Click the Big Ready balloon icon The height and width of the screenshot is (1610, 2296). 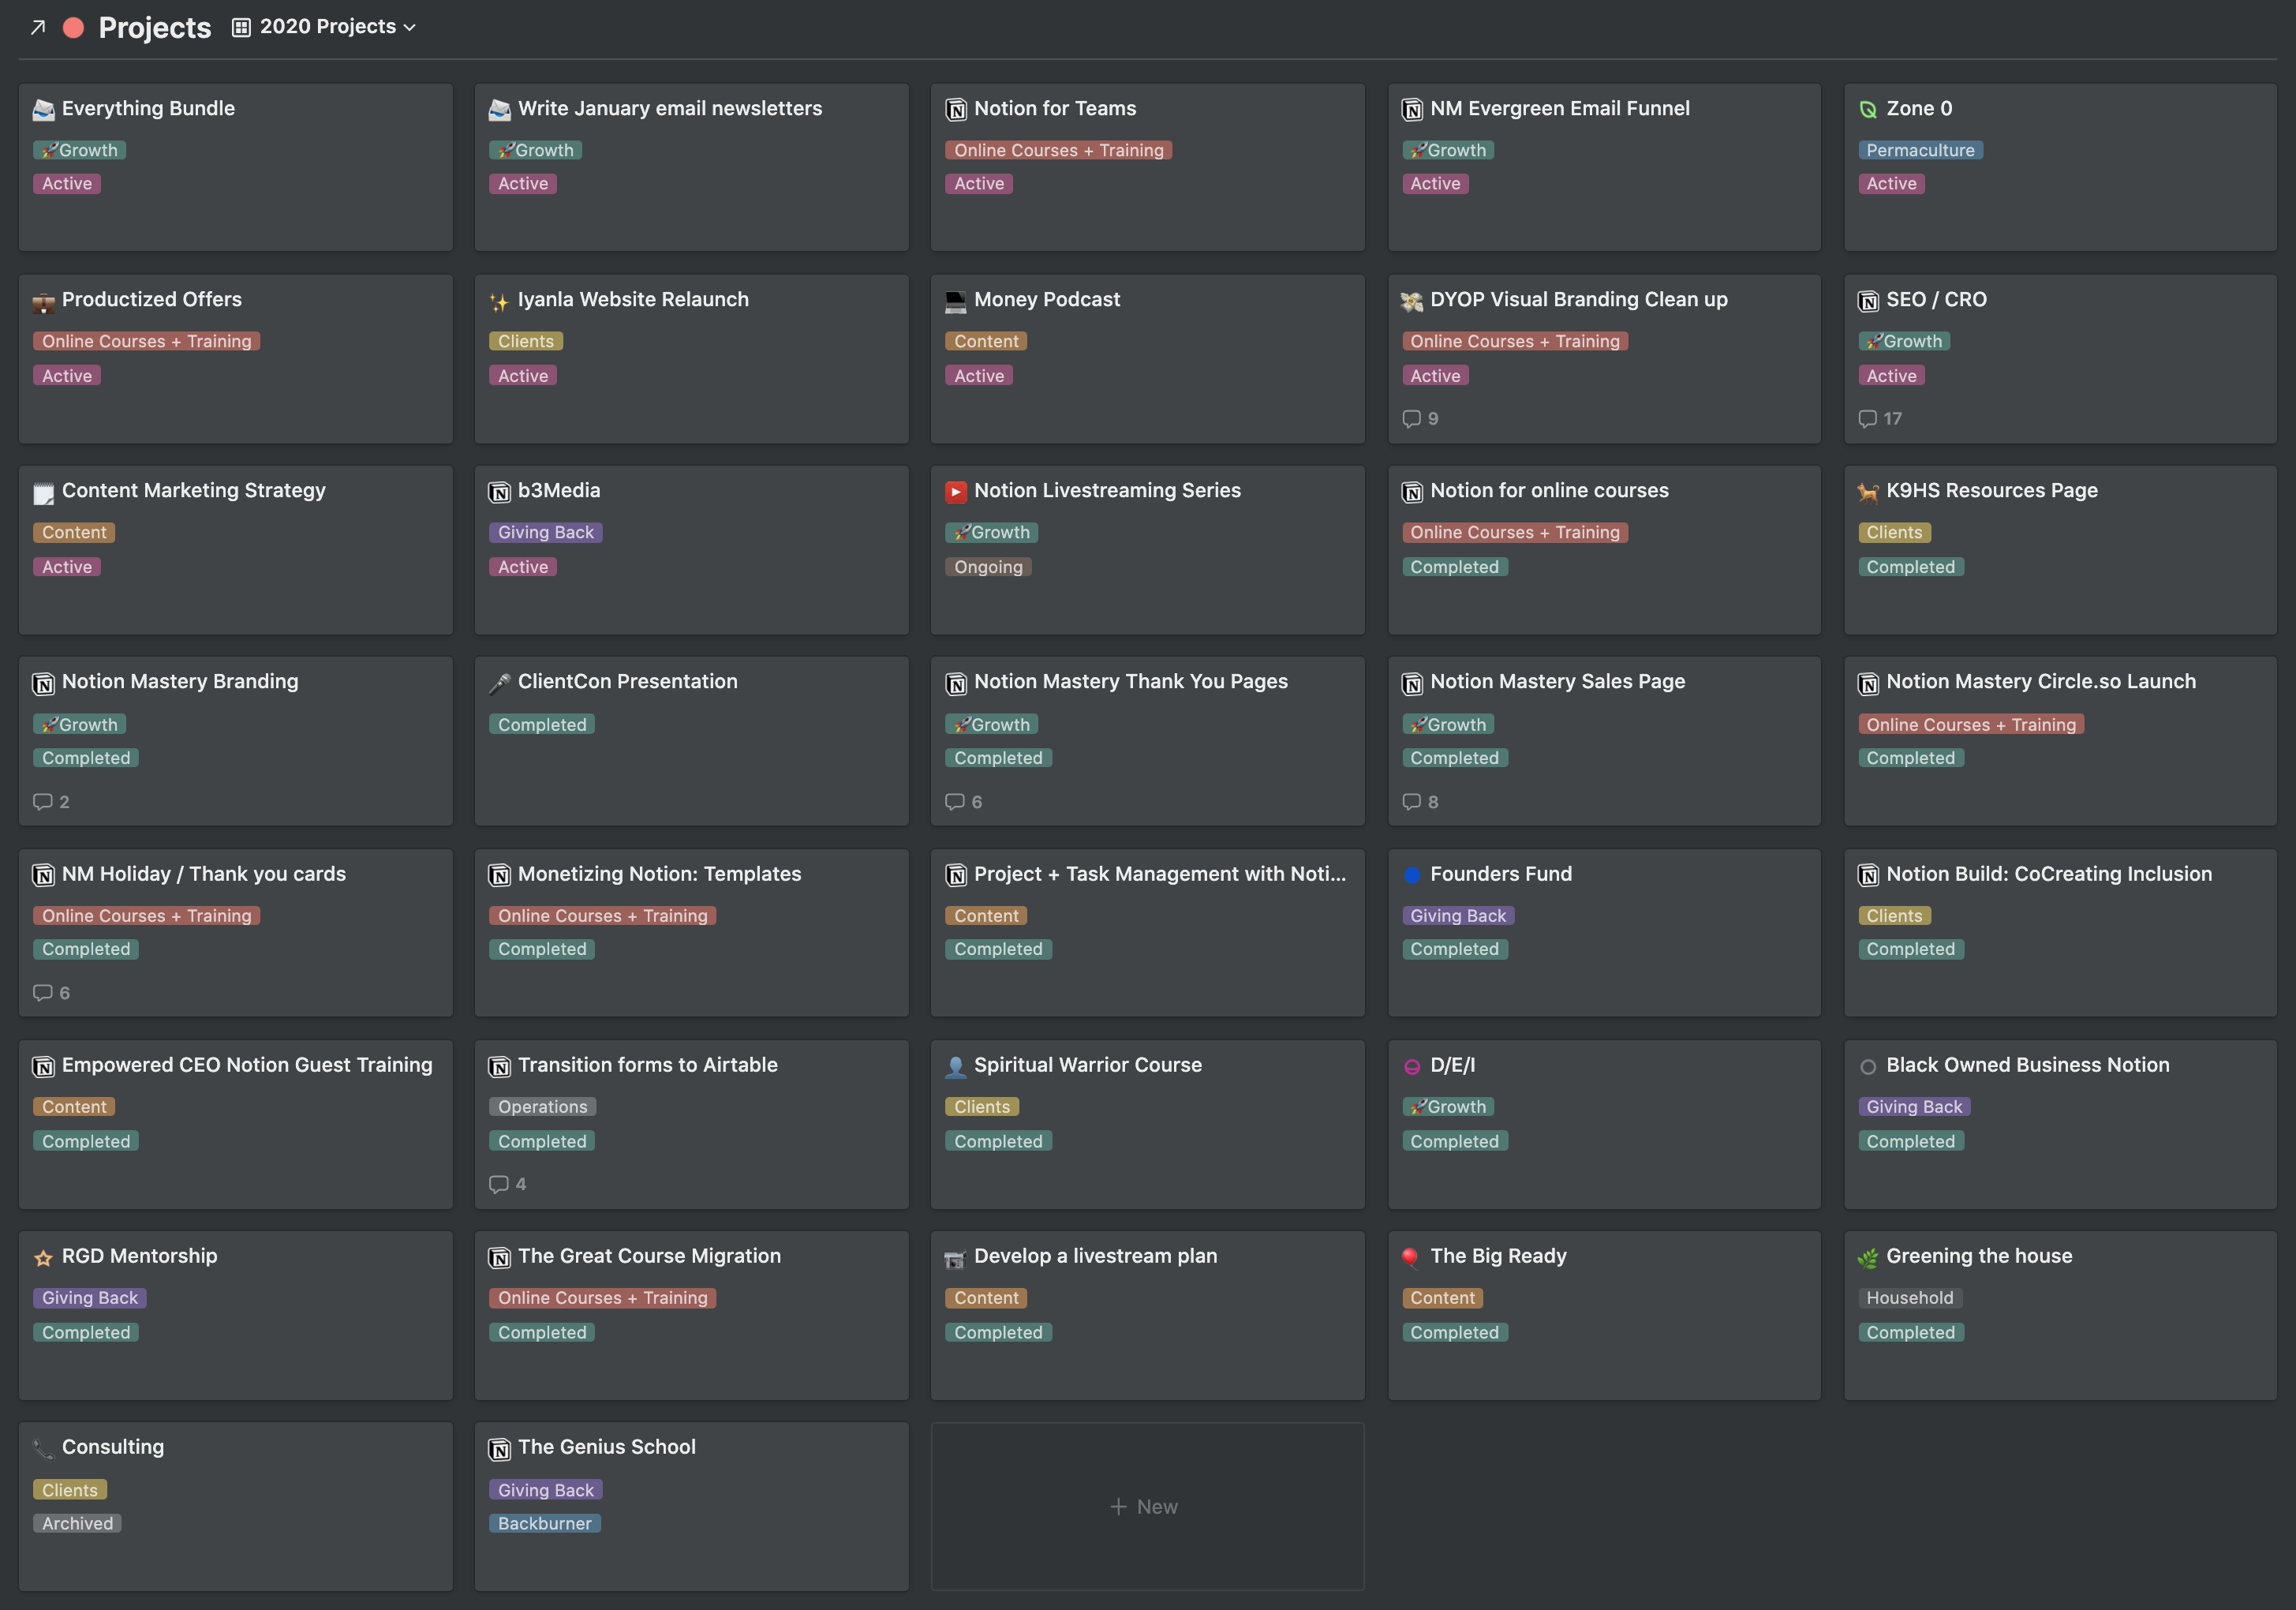click(x=1410, y=1258)
